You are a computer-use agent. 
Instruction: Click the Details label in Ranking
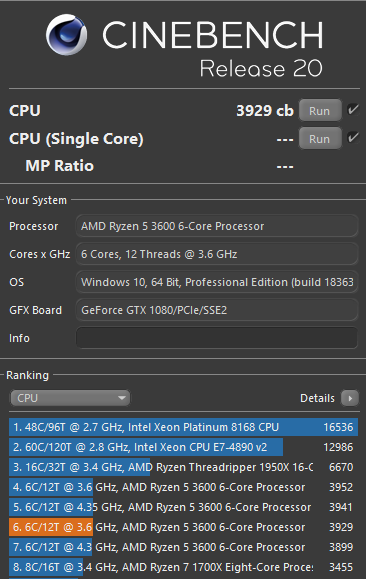pos(317,398)
